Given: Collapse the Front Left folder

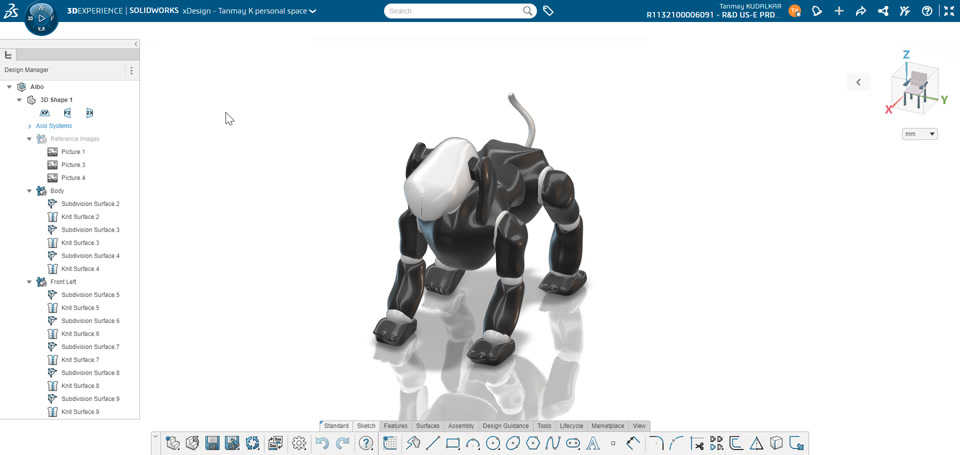Looking at the screenshot, I should pos(29,282).
